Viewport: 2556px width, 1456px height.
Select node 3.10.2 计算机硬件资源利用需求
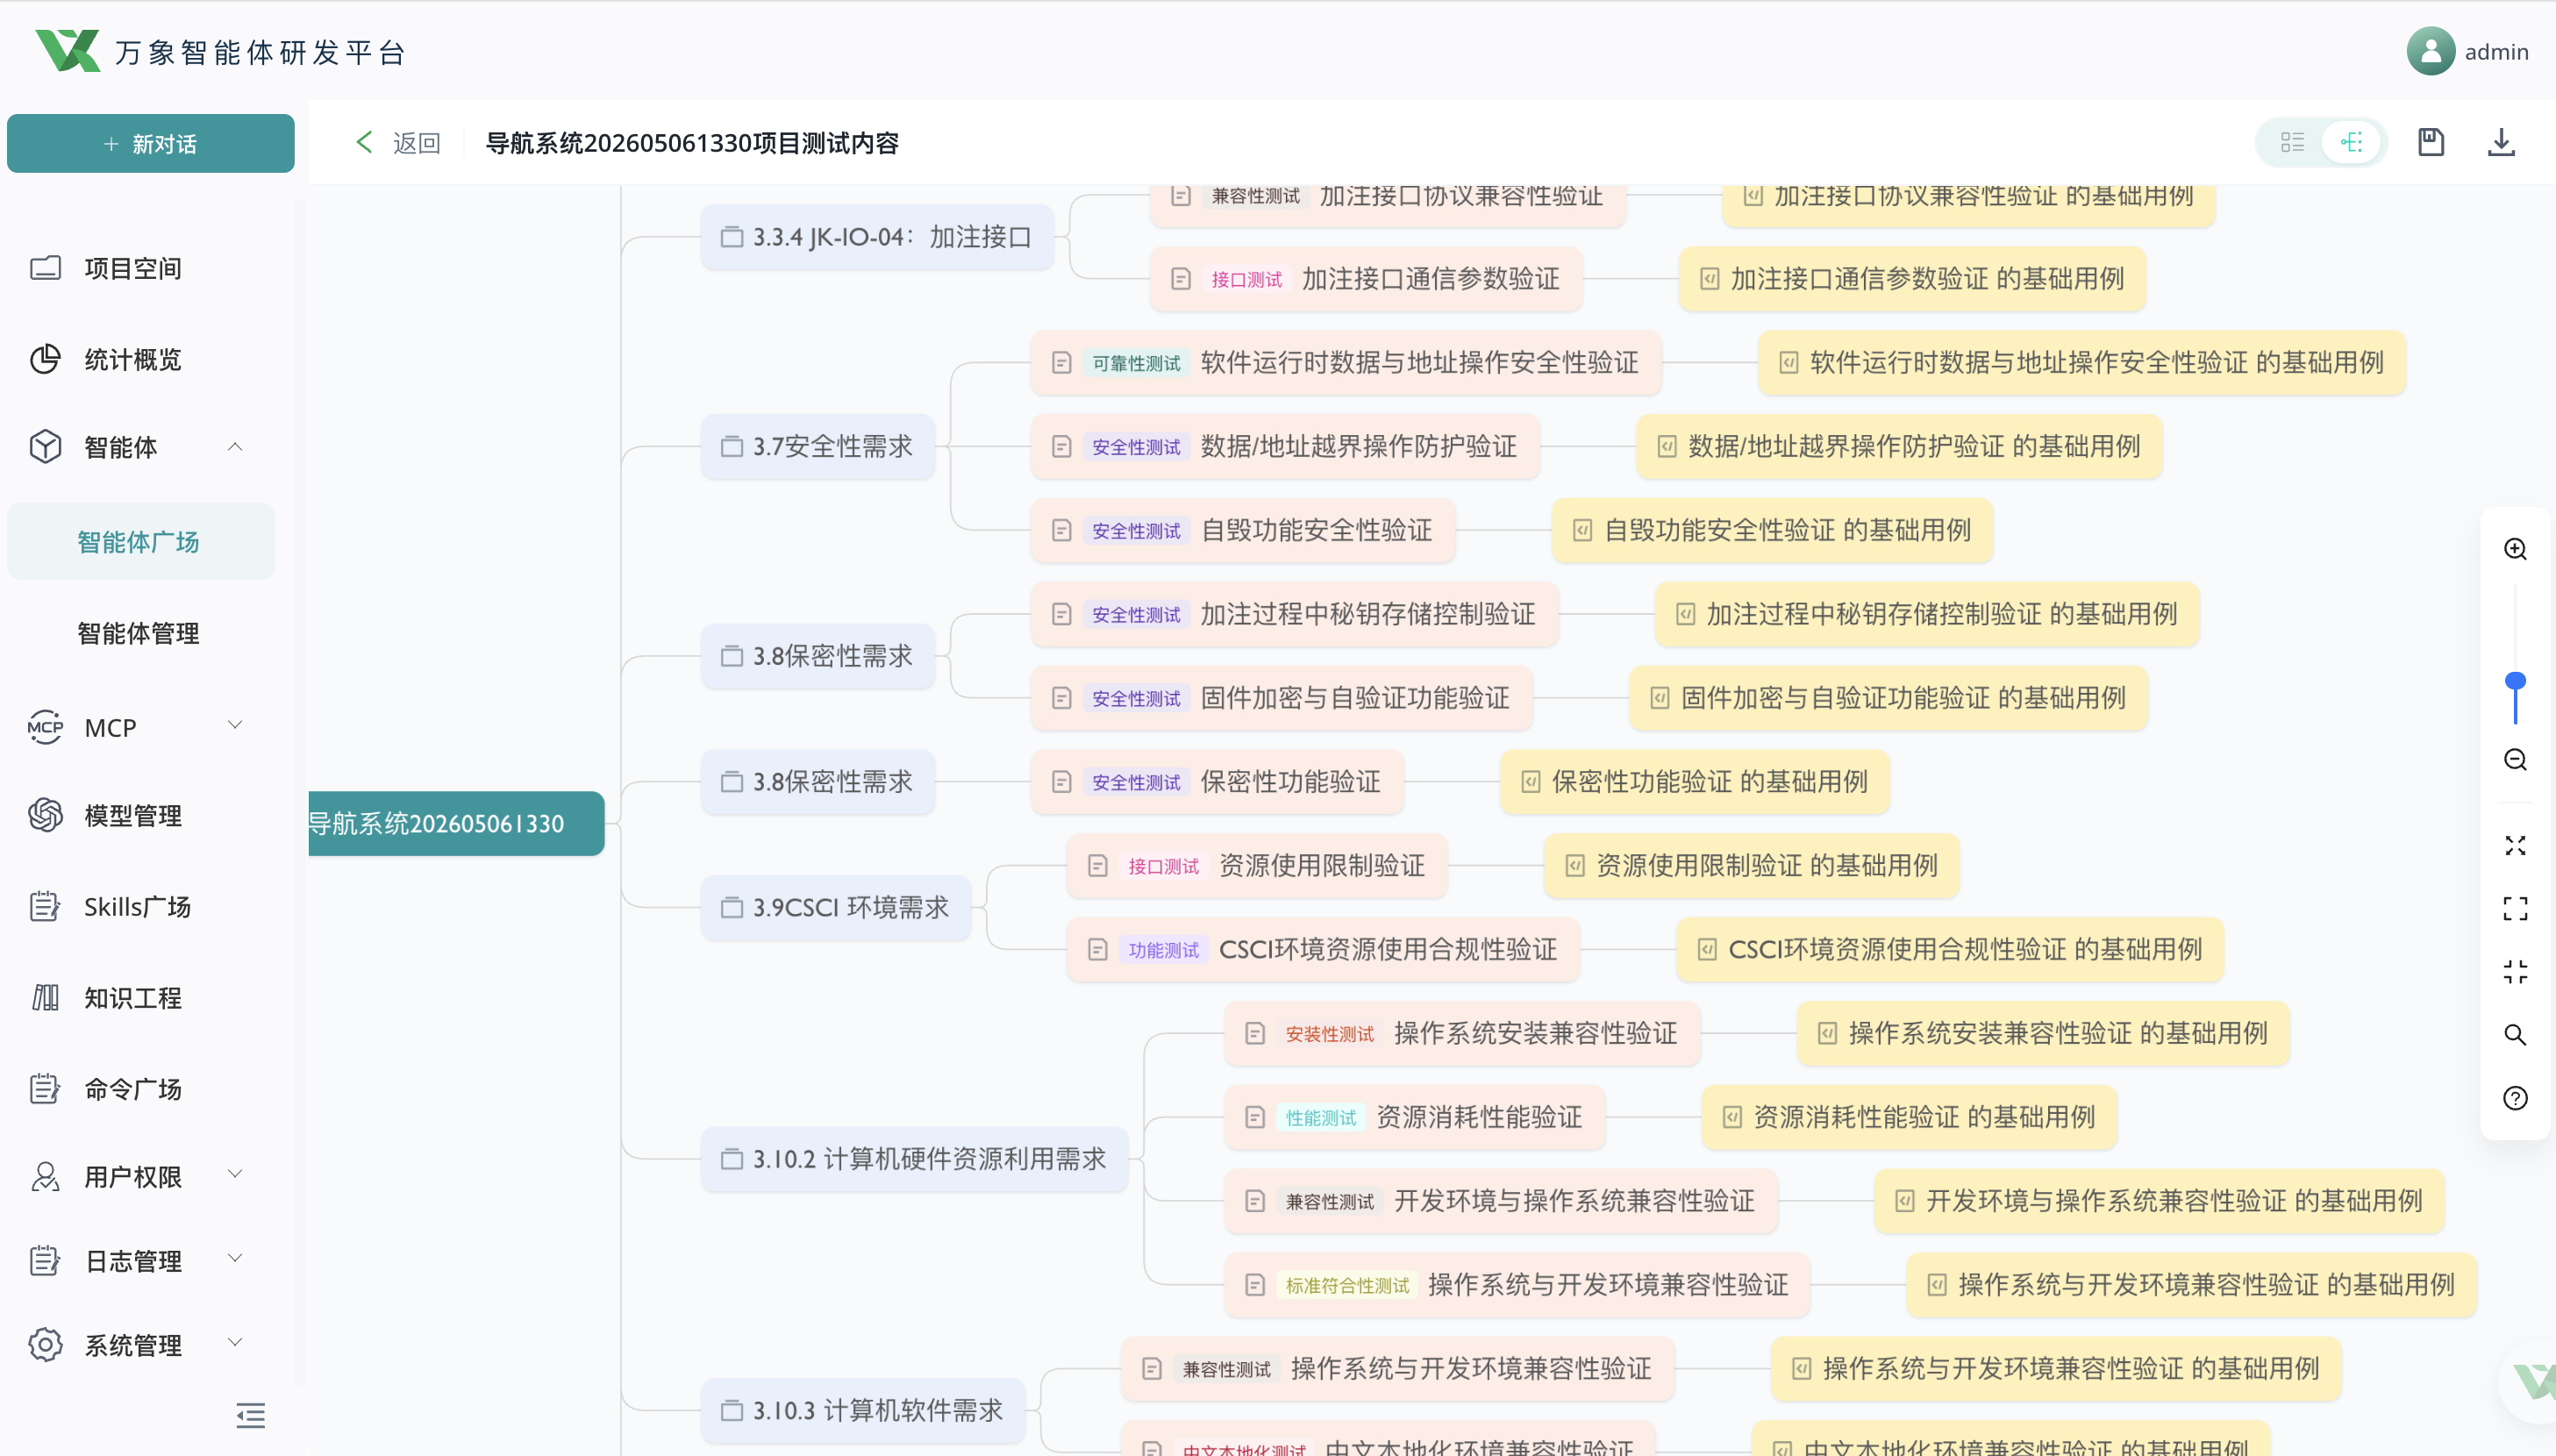[915, 1159]
